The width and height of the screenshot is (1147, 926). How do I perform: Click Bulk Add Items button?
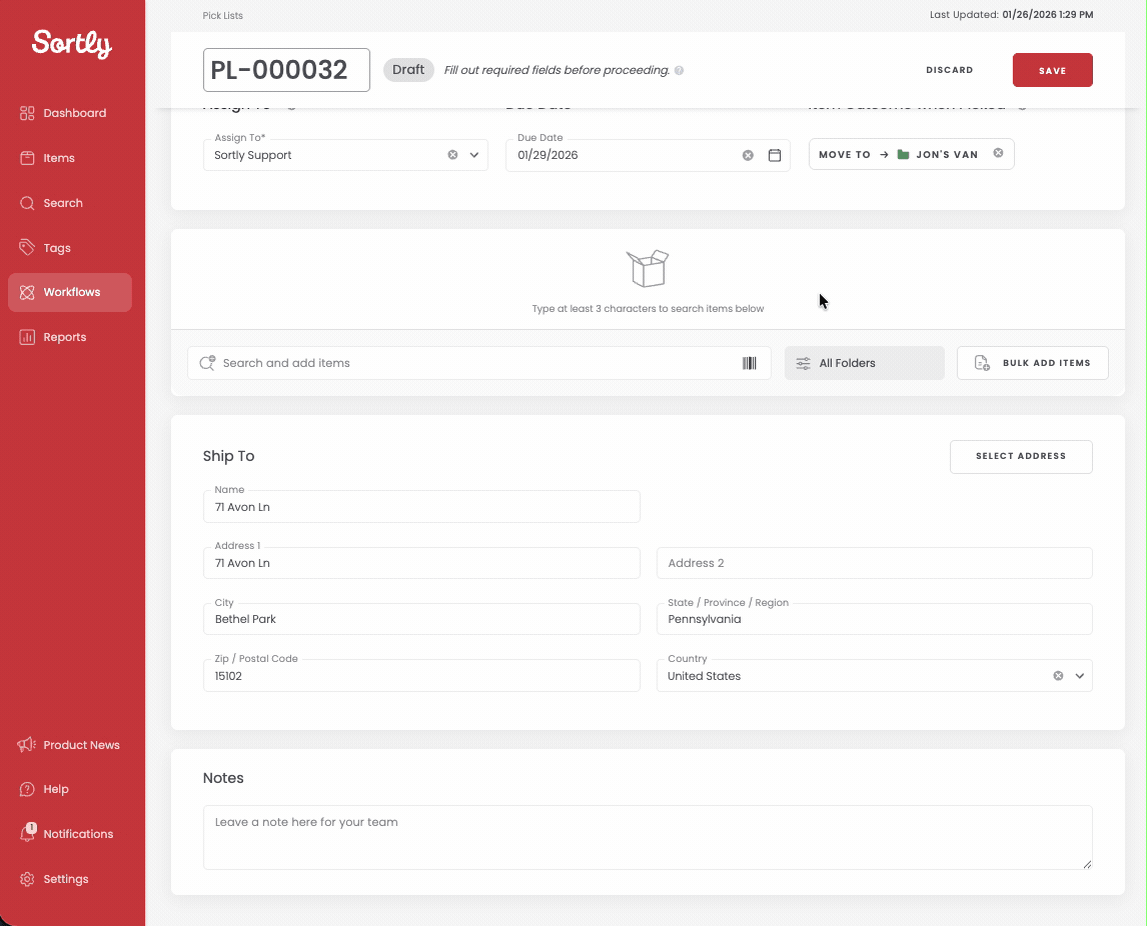click(1032, 363)
